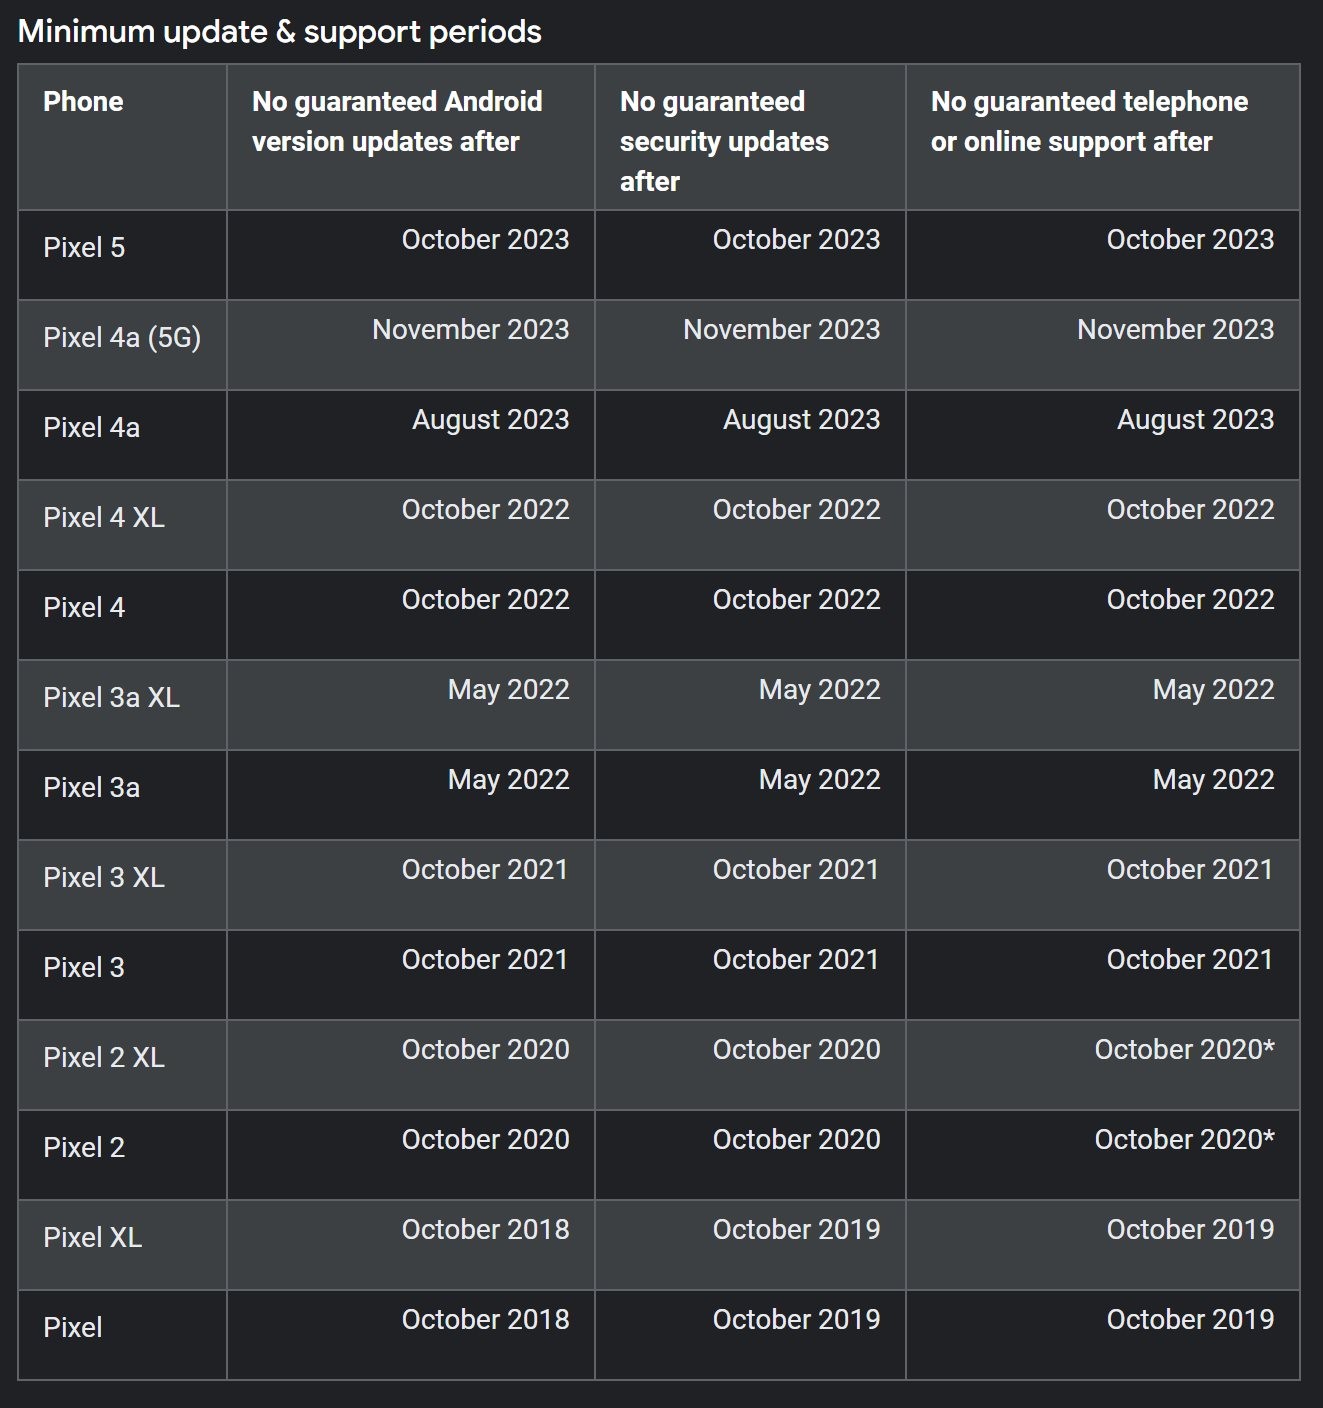Viewport: 1323px width, 1408px height.
Task: Select the Pixel 3a XL row label
Action: [x=111, y=698]
